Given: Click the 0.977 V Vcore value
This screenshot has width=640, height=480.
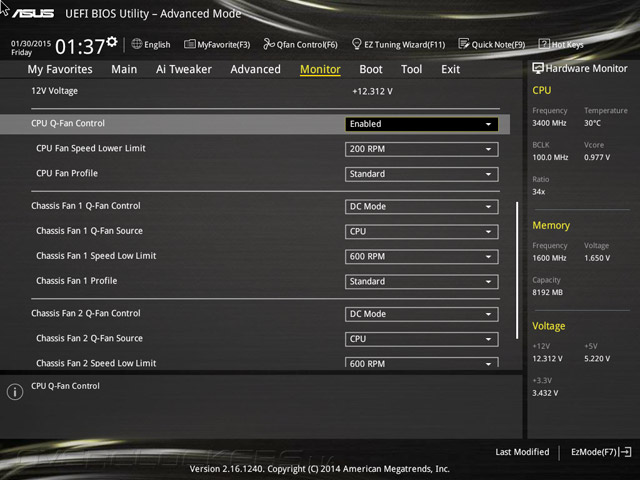Looking at the screenshot, I should (x=597, y=157).
